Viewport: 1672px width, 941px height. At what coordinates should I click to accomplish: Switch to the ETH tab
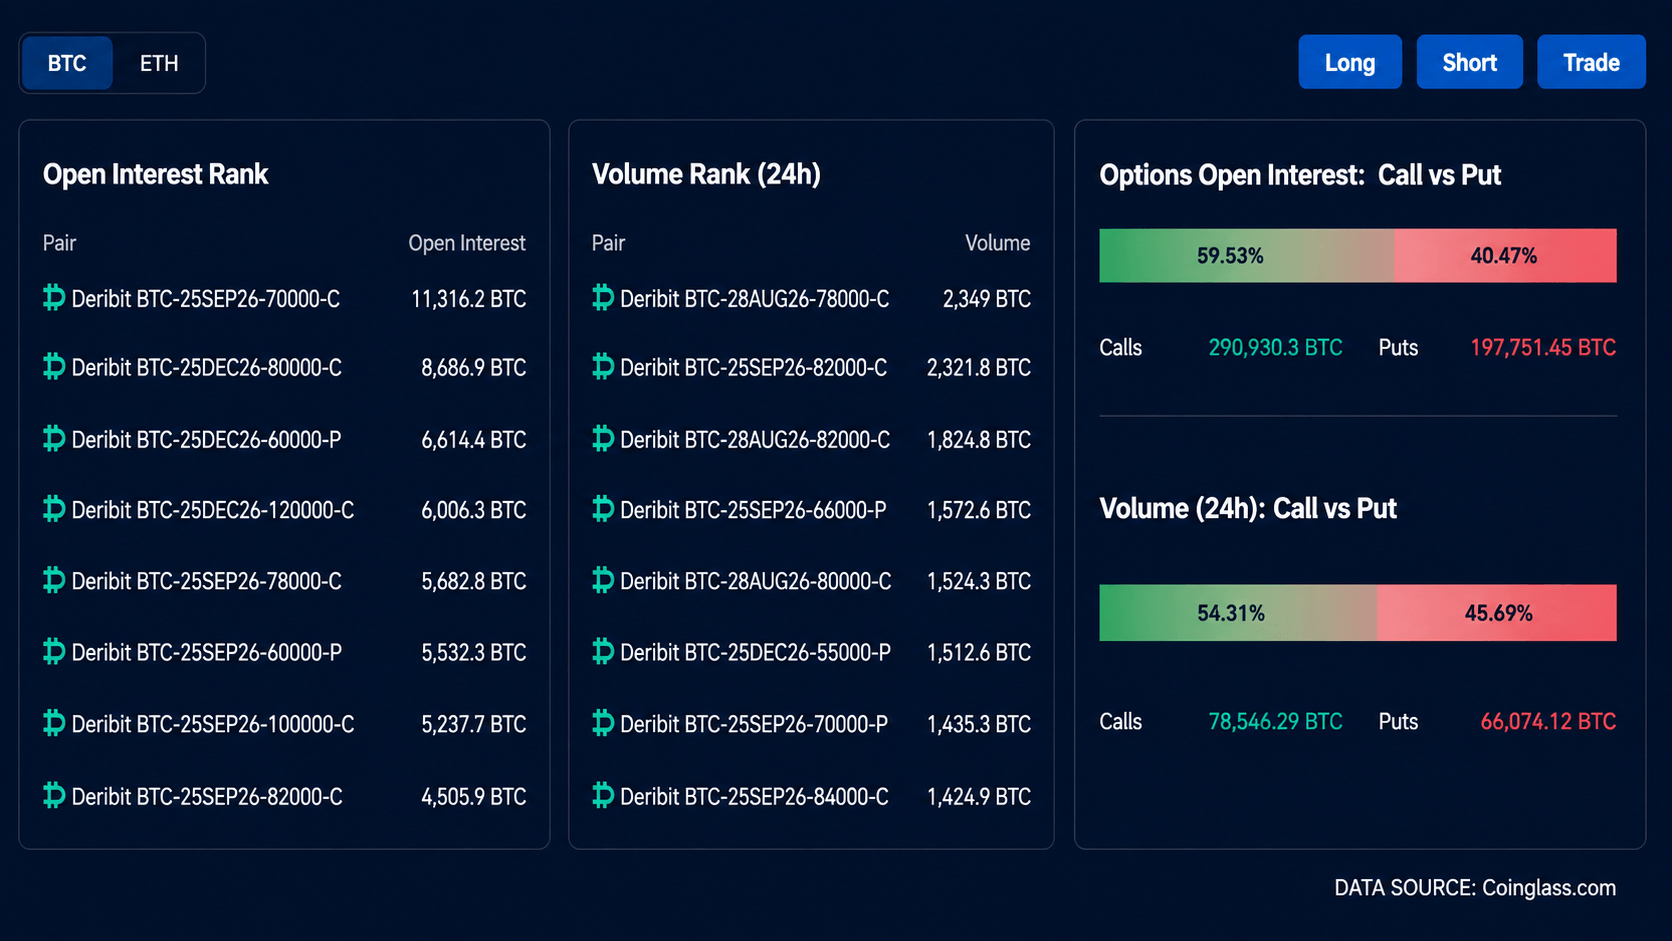[x=159, y=63]
